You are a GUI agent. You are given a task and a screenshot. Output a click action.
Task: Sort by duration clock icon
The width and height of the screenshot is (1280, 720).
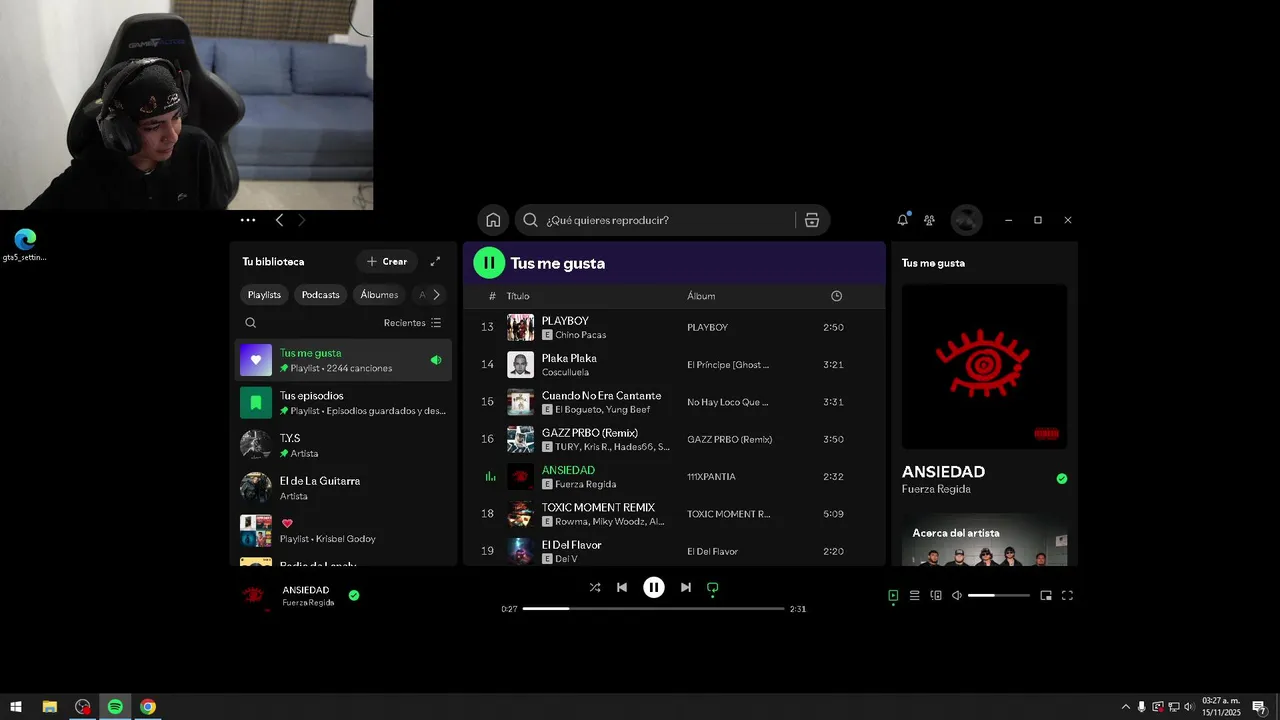[x=836, y=296]
